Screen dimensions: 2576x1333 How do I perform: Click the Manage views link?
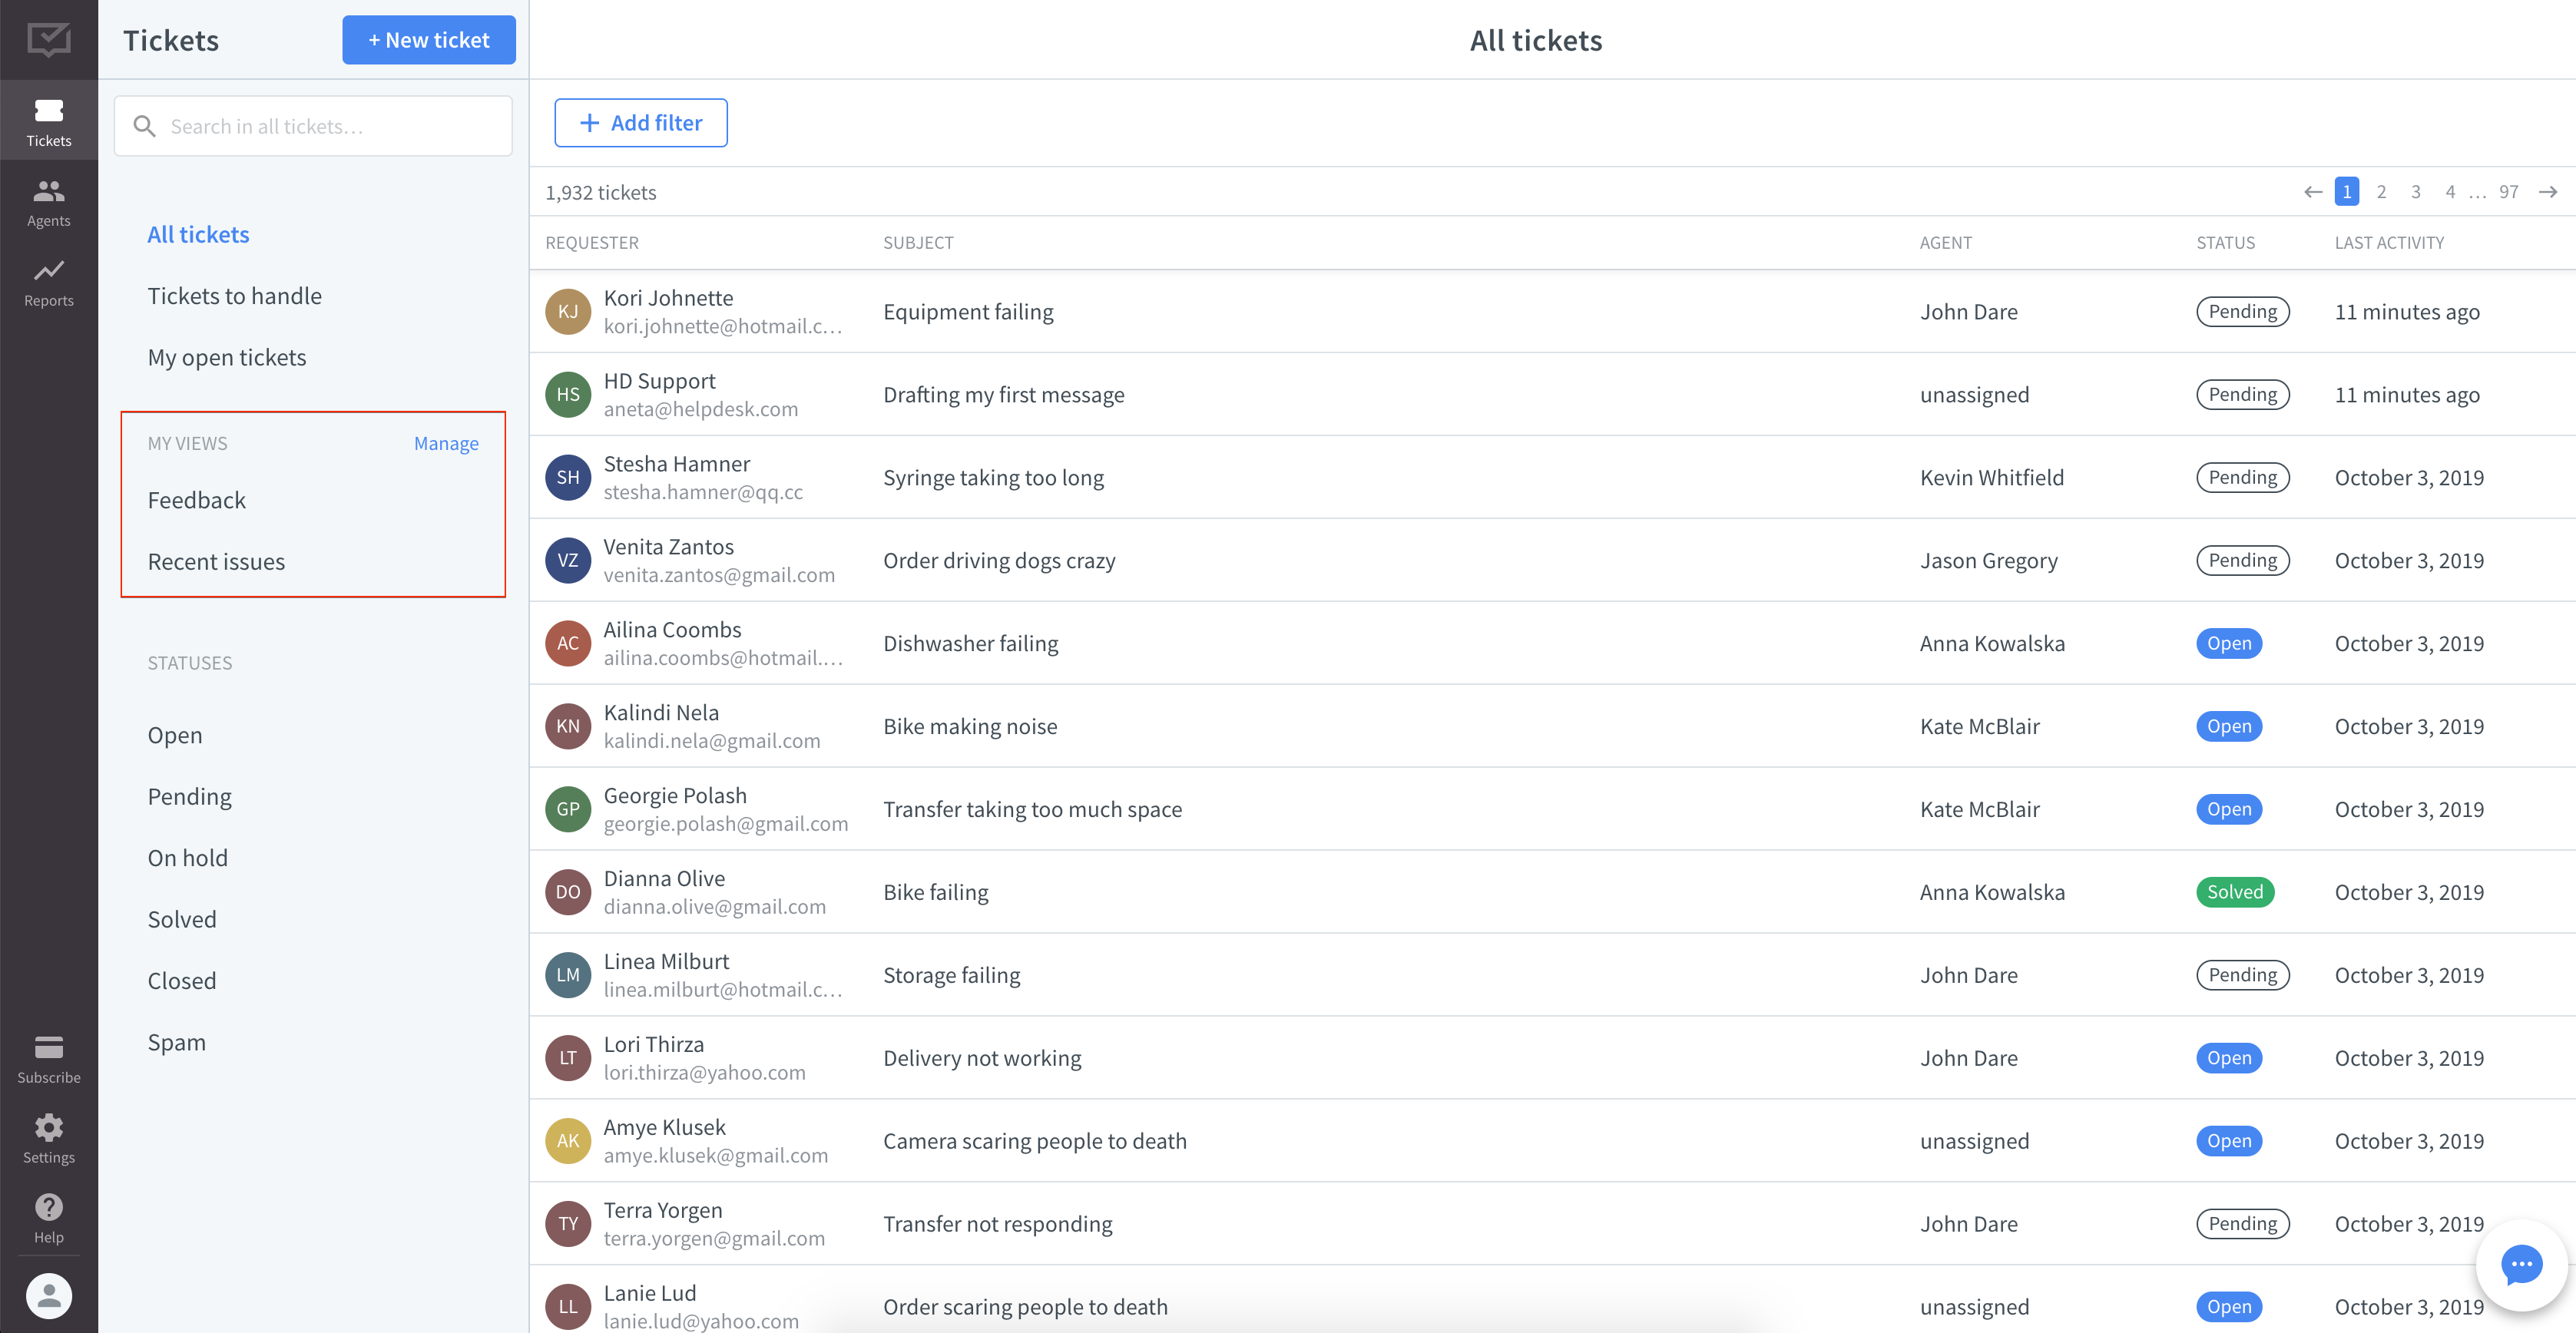tap(446, 443)
